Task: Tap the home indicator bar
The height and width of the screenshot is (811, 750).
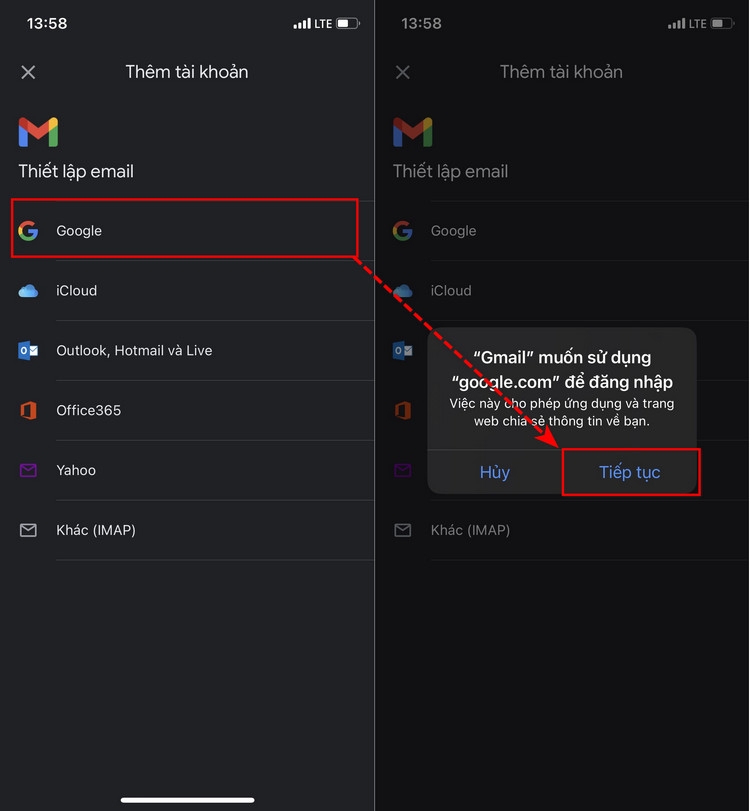Action: tap(187, 799)
